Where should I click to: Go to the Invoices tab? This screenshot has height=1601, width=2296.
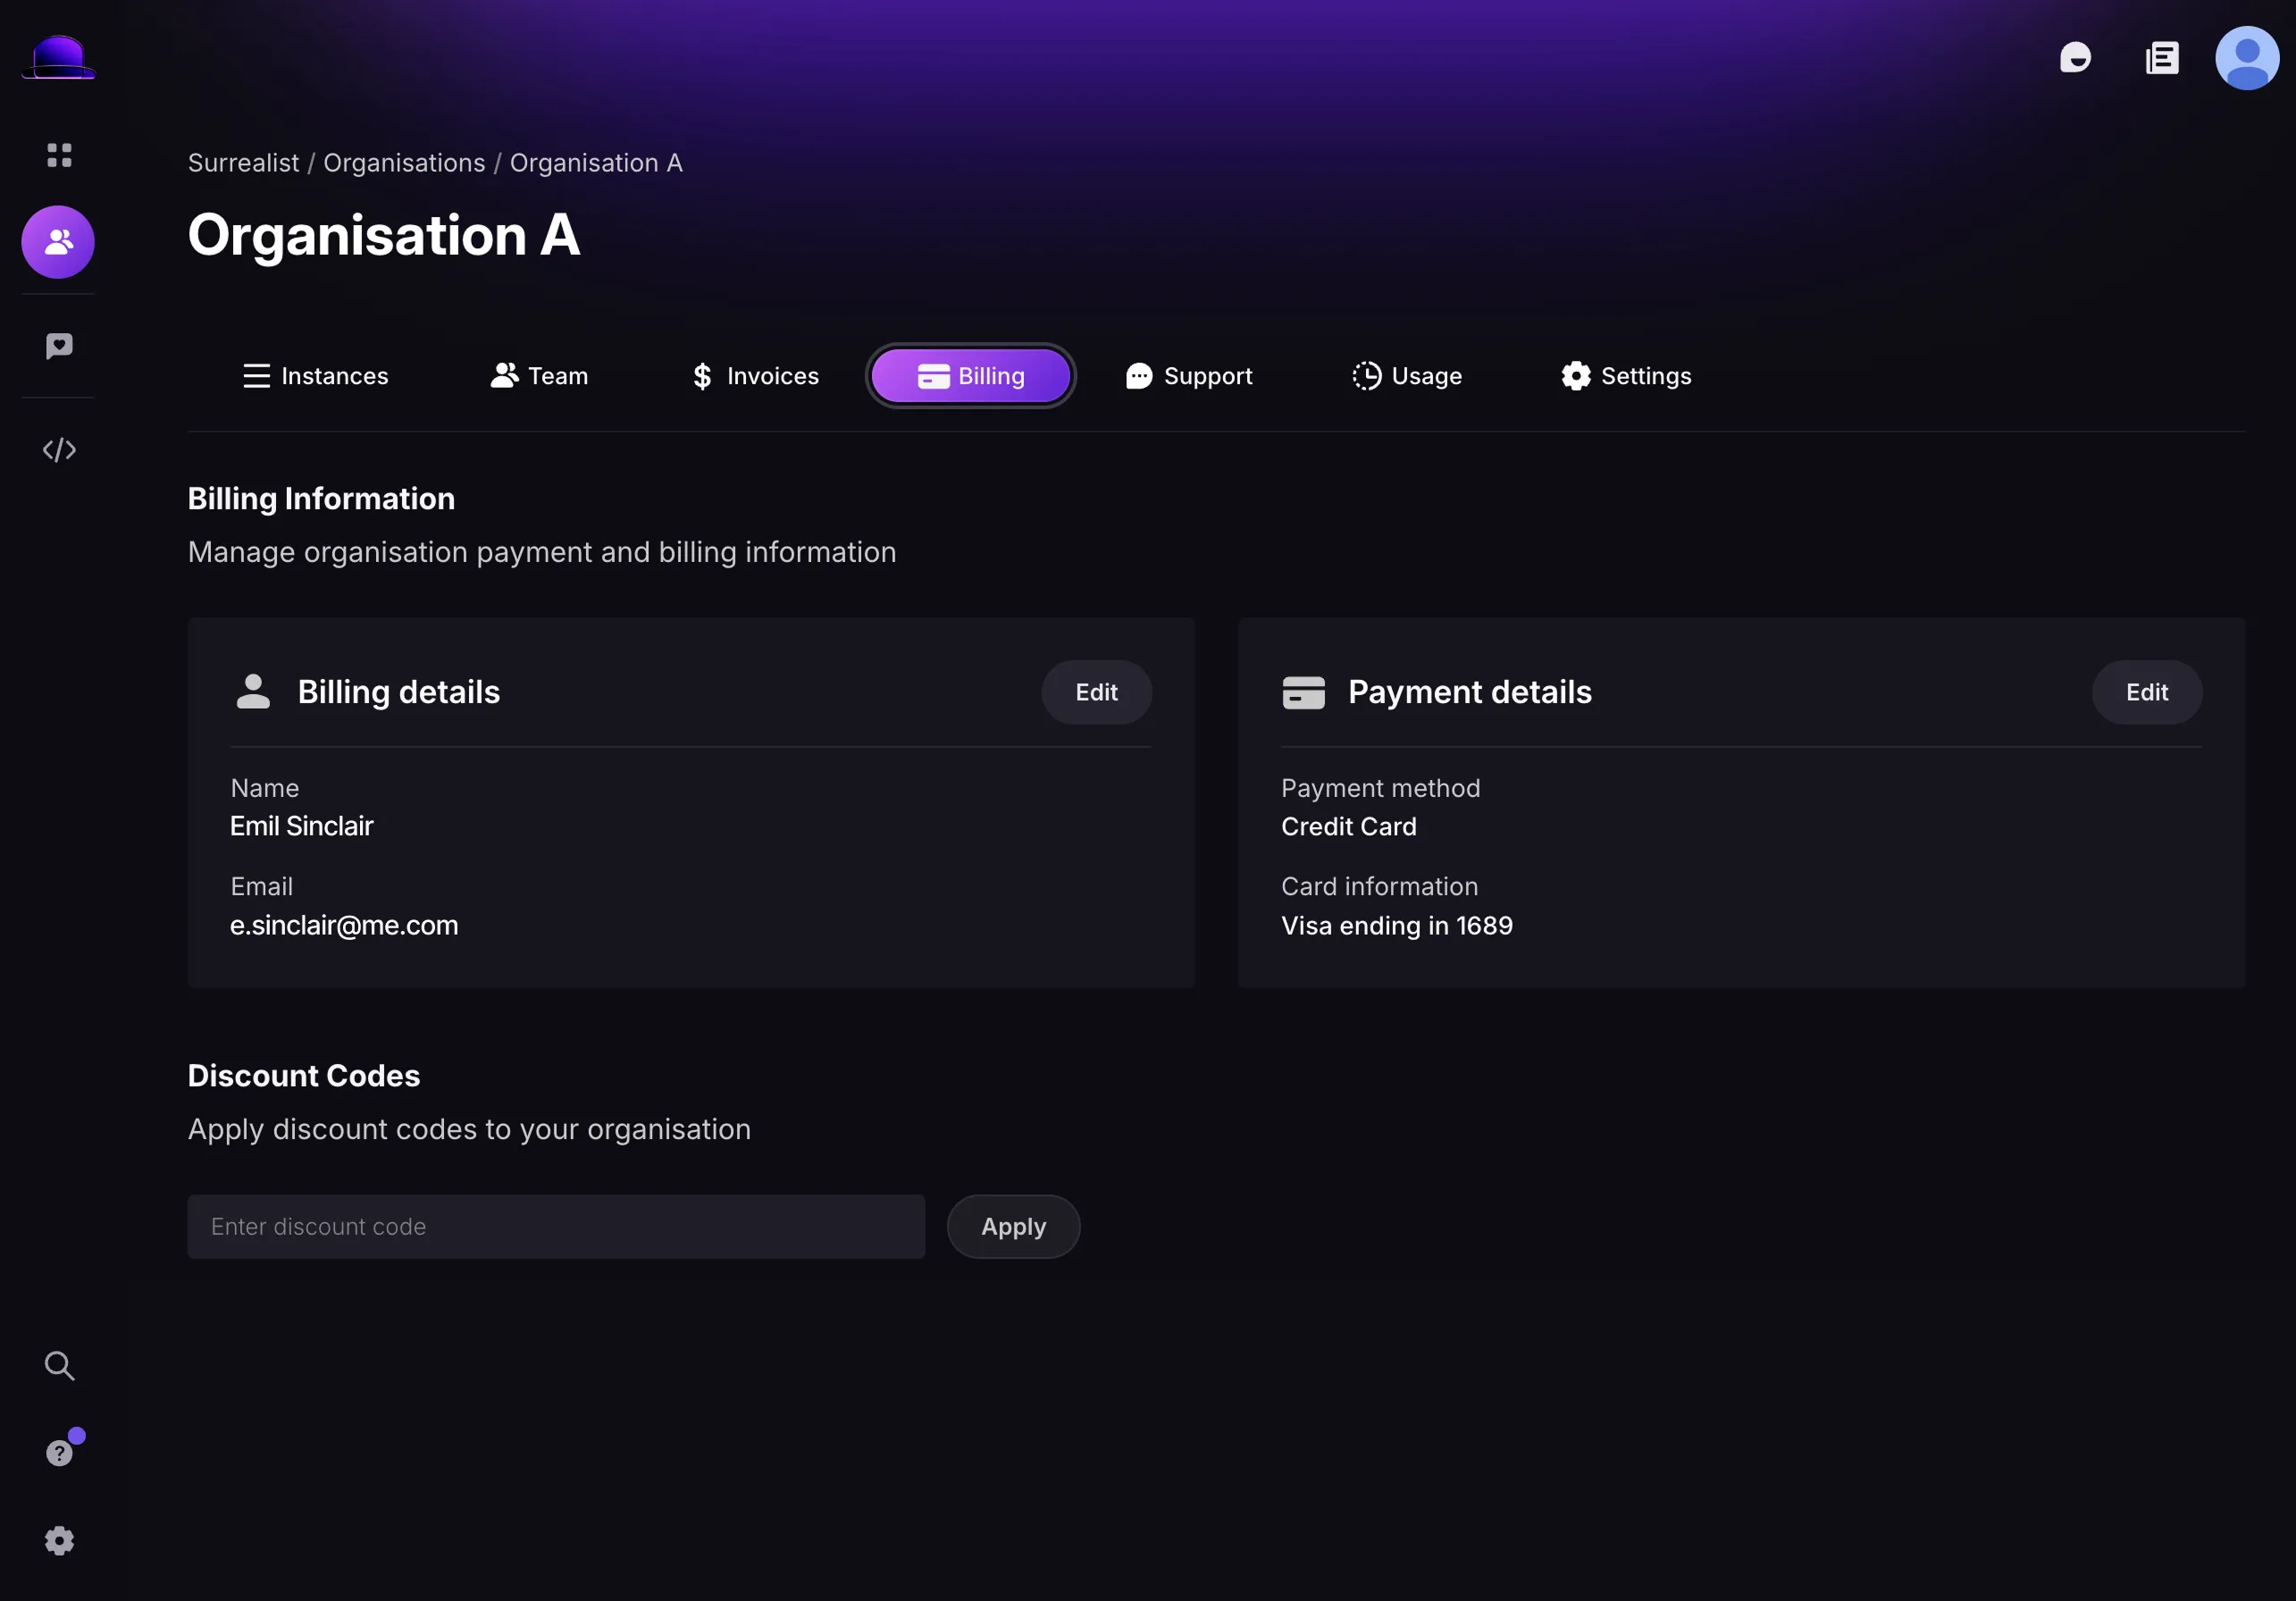coord(755,376)
